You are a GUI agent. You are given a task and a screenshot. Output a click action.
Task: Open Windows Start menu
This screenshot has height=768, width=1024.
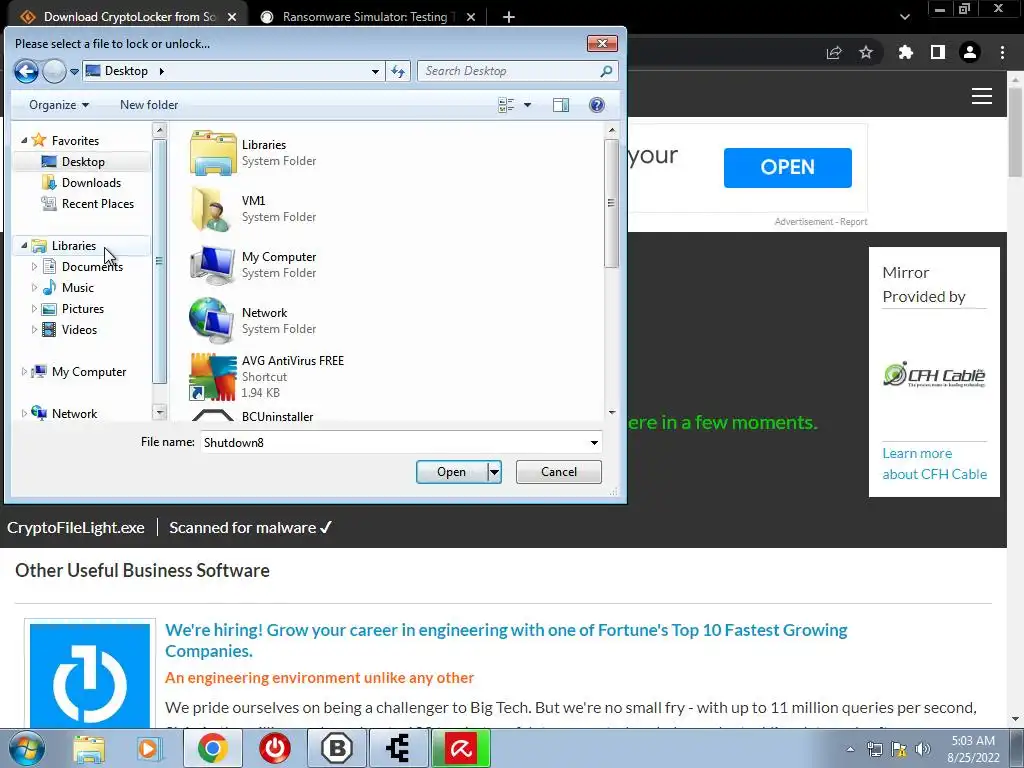pos(26,748)
